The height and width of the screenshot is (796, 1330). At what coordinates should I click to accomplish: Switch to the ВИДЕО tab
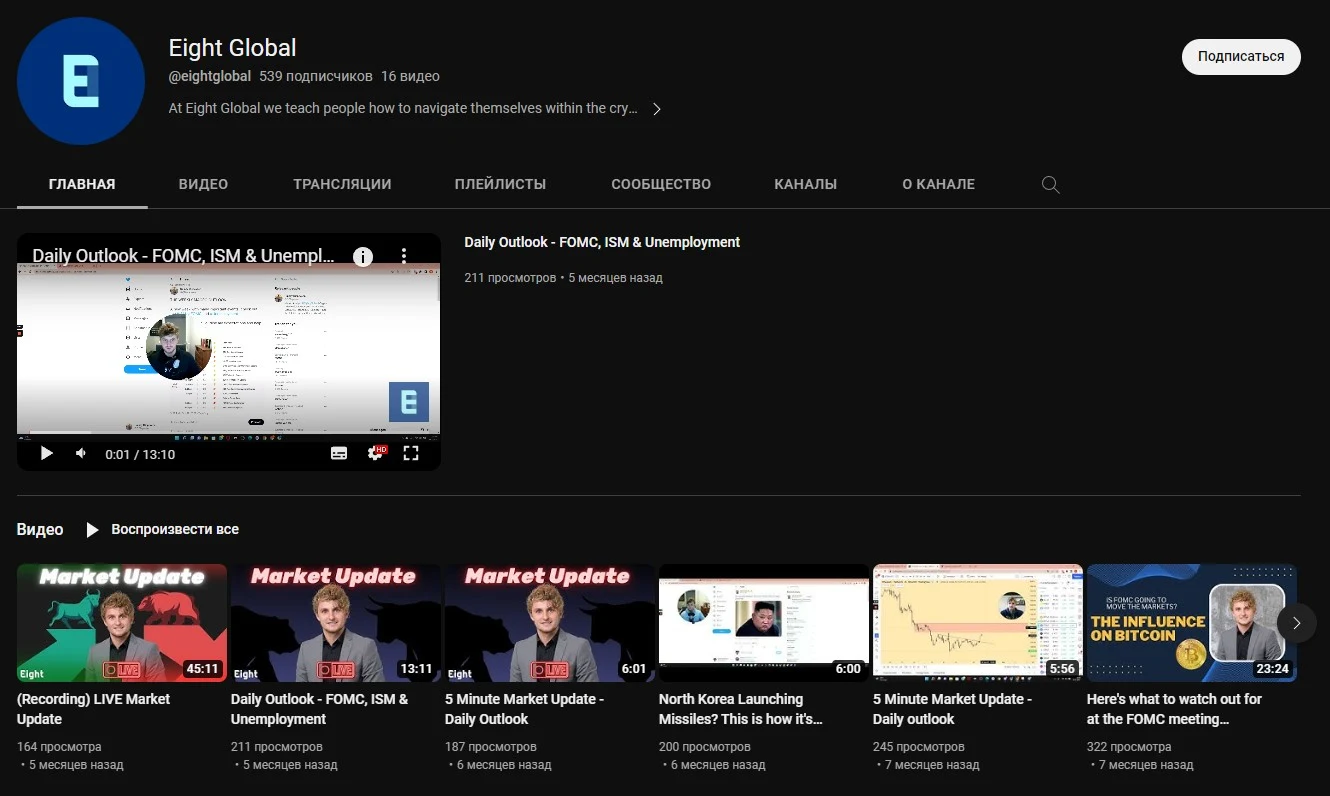(203, 184)
